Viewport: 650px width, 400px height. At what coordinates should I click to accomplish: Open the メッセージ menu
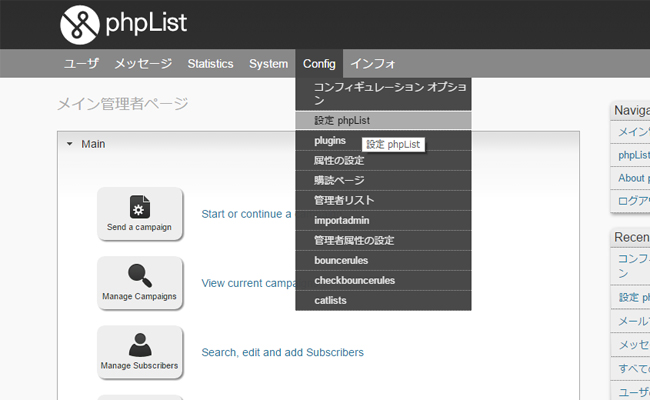pos(143,63)
